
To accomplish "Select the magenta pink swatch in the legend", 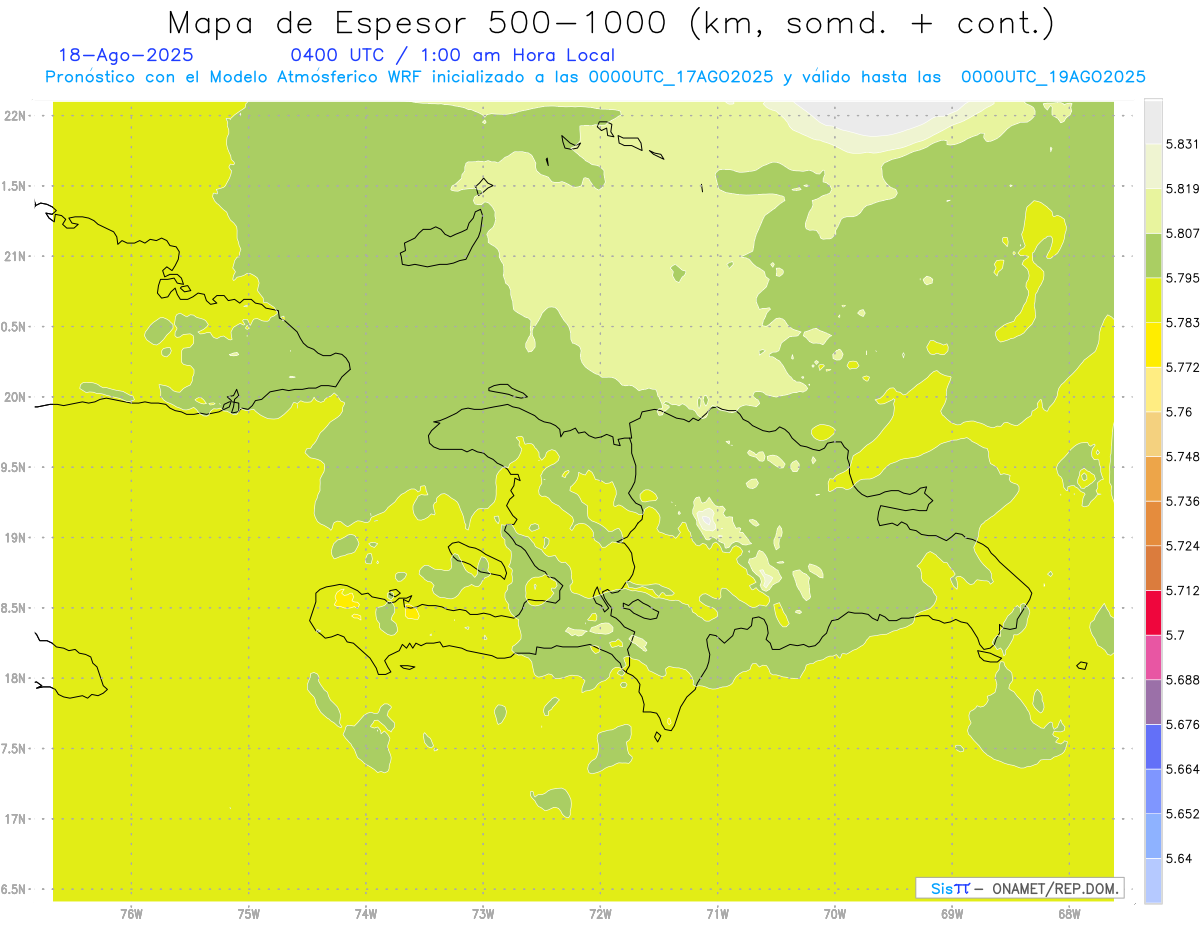I will [x=1152, y=657].
